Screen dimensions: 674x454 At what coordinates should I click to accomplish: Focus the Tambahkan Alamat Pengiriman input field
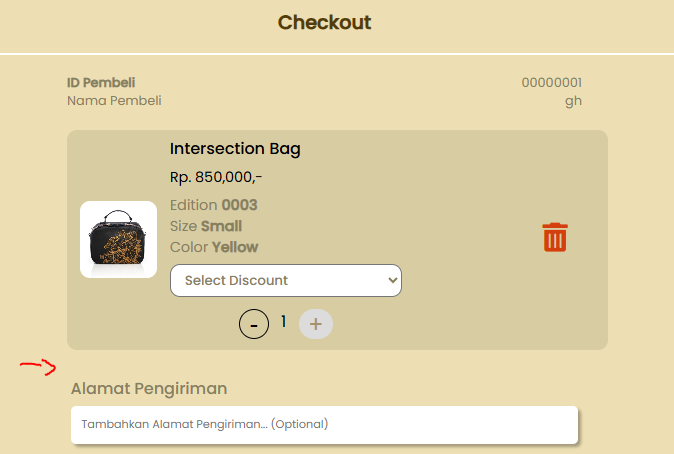325,425
